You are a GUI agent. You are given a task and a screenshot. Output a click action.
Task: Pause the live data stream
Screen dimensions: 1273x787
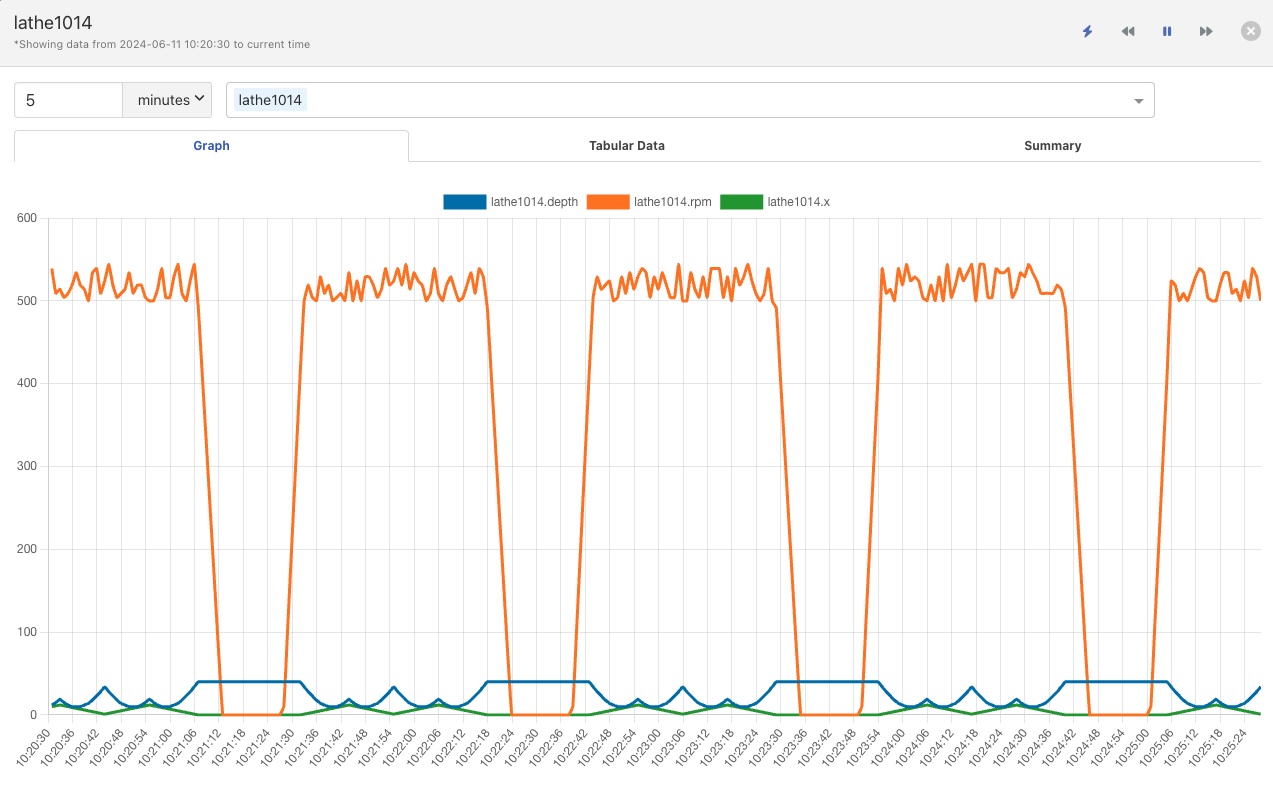point(1167,31)
